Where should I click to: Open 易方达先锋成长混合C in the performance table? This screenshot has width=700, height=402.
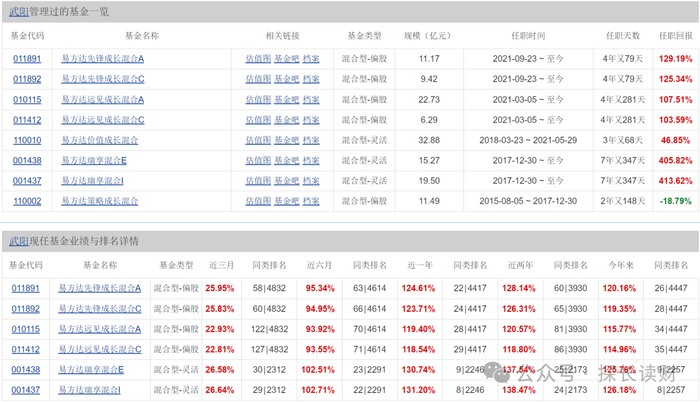(100, 309)
